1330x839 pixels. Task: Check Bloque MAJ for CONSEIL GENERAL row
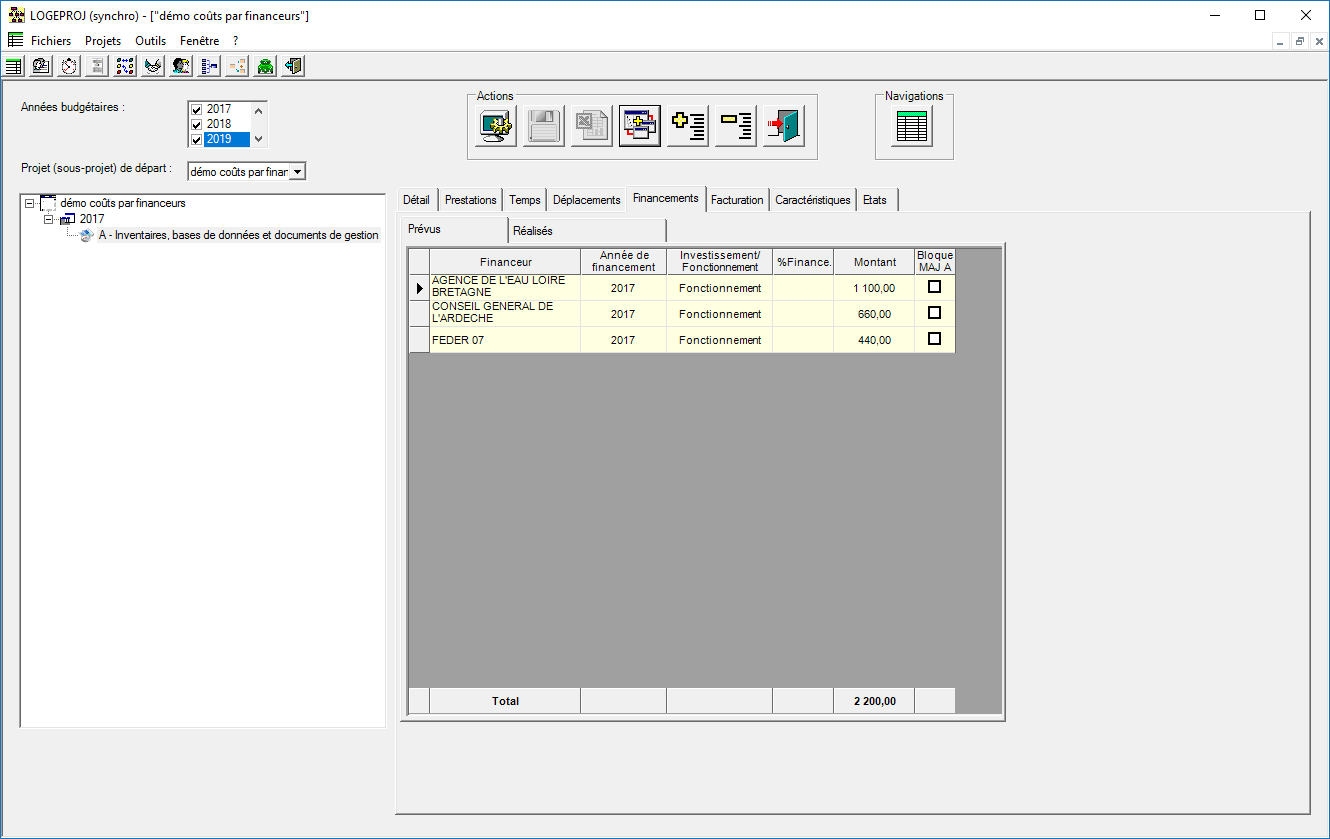935,313
